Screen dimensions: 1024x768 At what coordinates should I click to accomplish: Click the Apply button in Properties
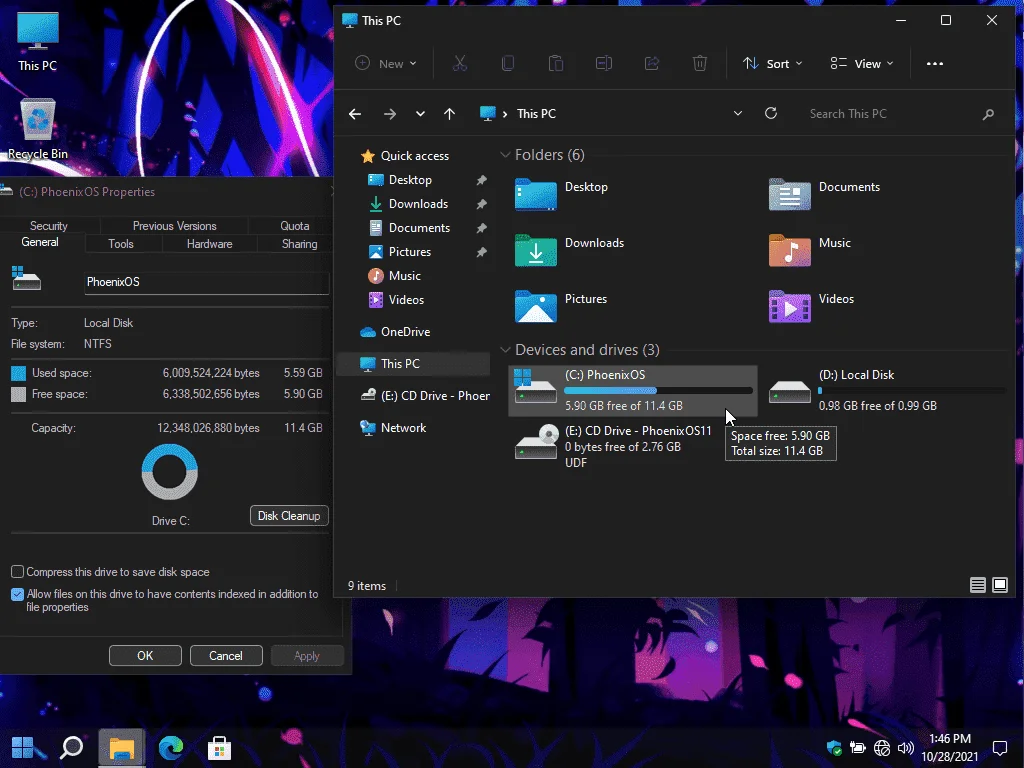point(306,656)
